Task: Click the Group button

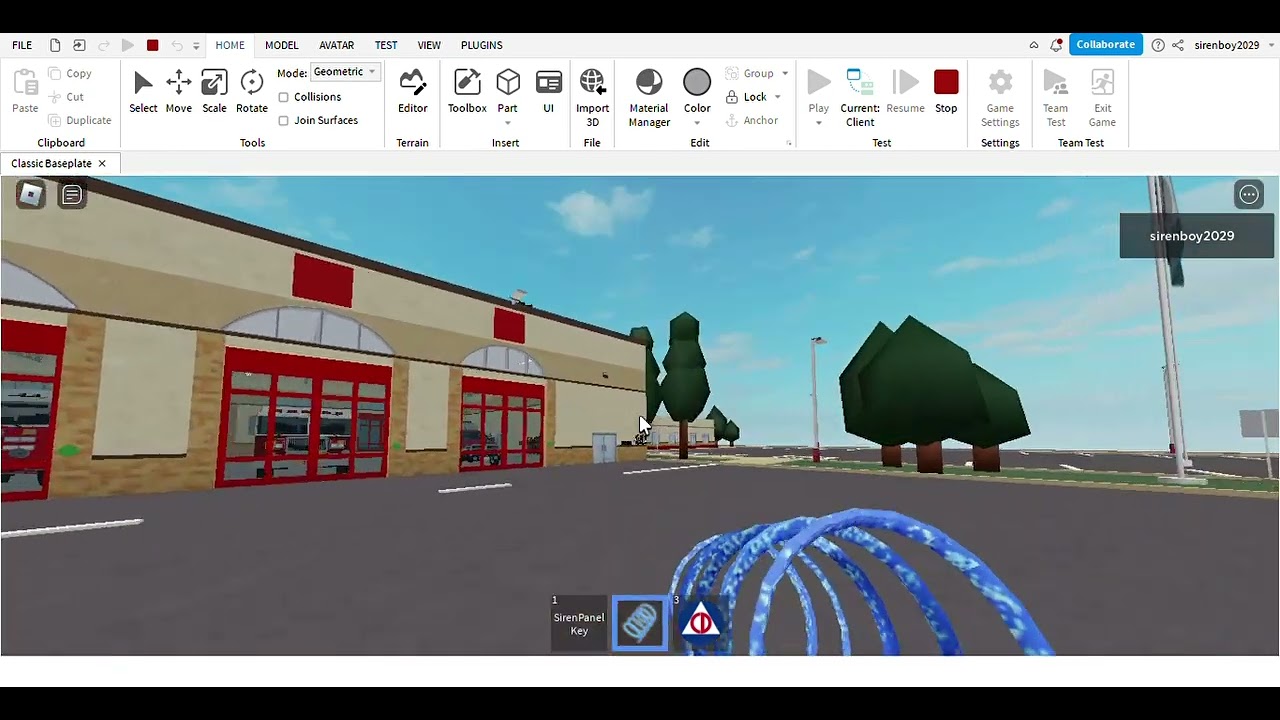Action: (750, 74)
